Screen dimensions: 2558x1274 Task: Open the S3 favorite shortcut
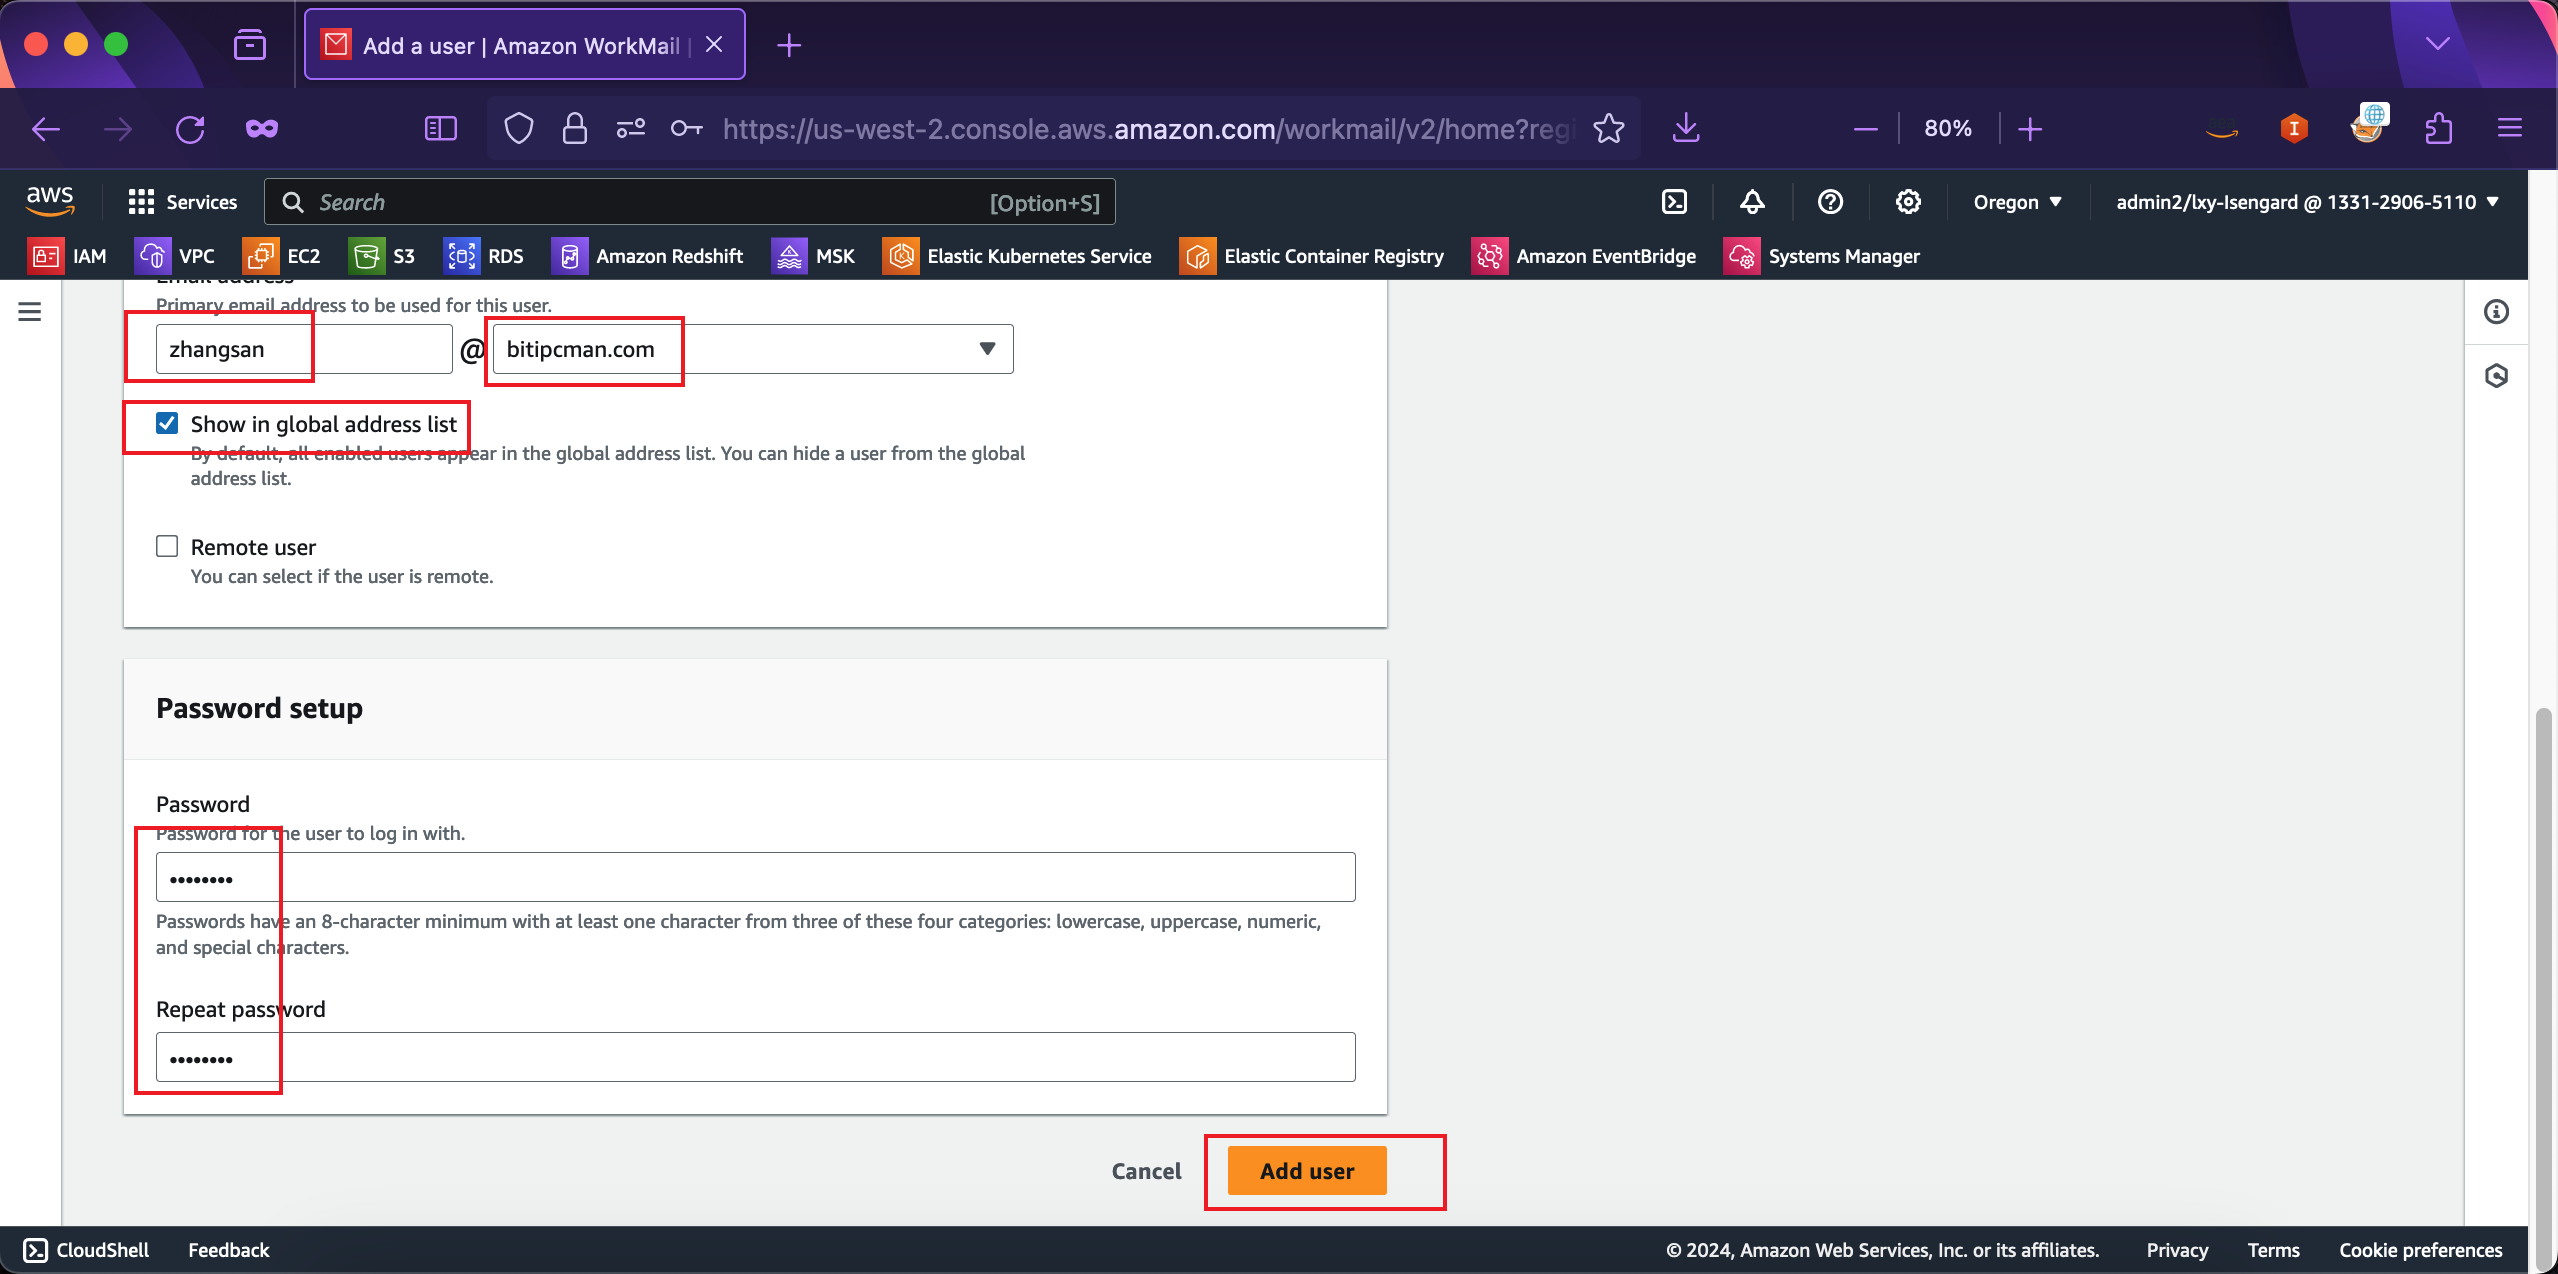[x=382, y=256]
